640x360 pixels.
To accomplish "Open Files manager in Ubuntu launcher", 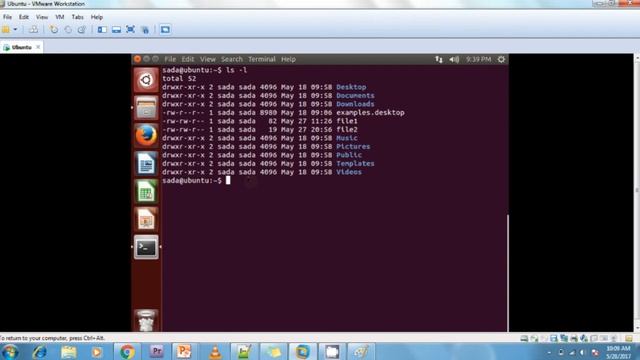I will click(146, 108).
